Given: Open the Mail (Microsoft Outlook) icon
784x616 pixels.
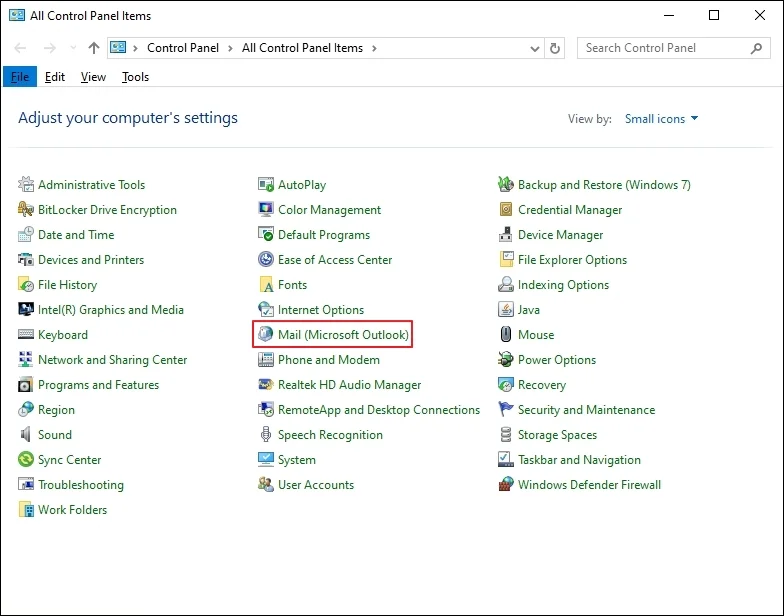Looking at the screenshot, I should [x=266, y=334].
